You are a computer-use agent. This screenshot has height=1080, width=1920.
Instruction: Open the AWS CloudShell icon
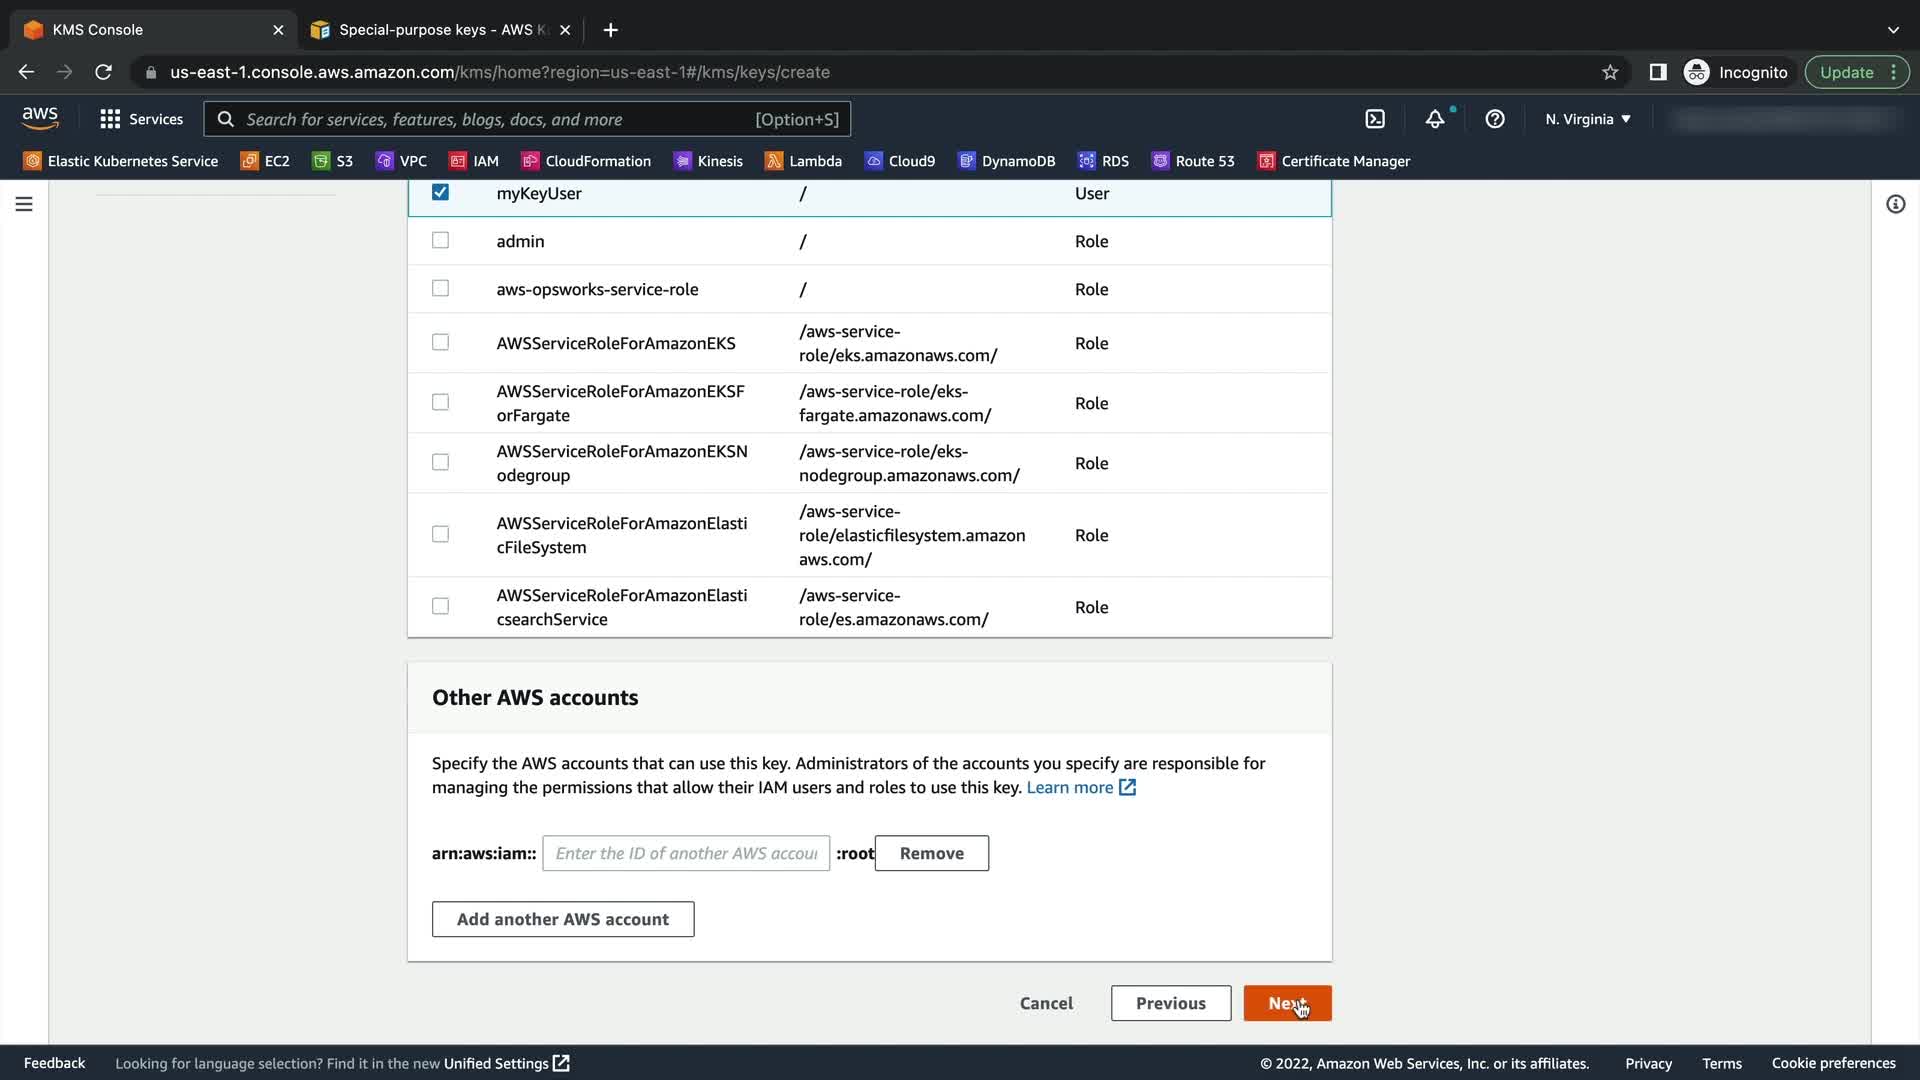pyautogui.click(x=1375, y=119)
